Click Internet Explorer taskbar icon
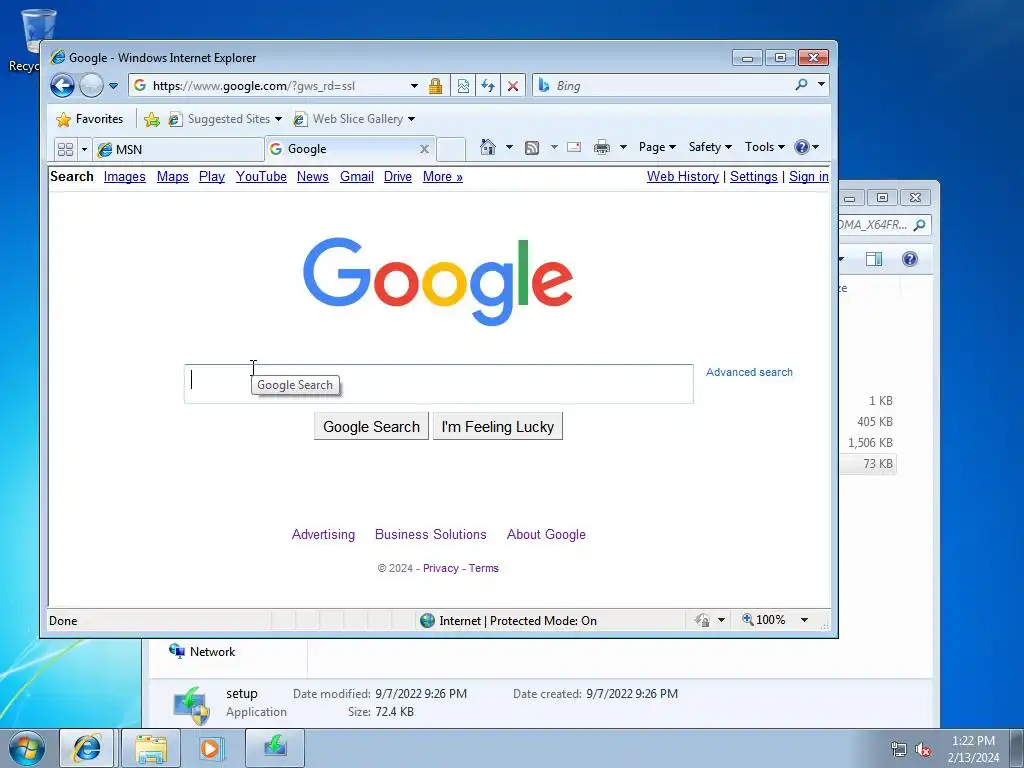Screen dimensions: 1024x768 tap(87, 748)
